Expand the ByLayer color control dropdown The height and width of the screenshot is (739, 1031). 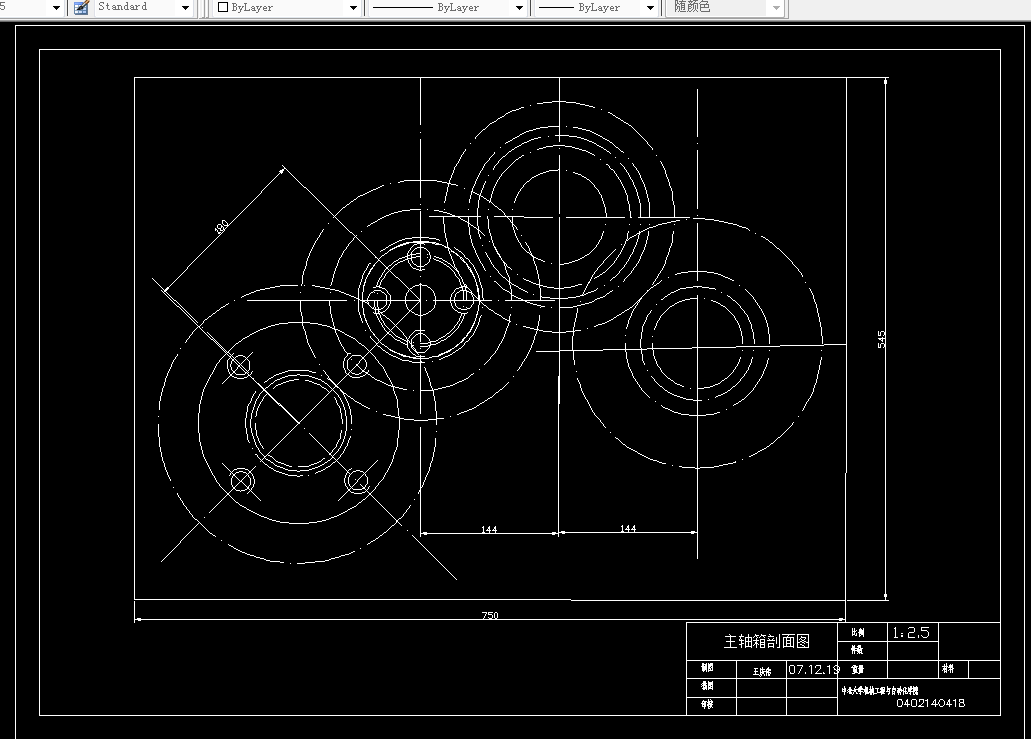click(x=353, y=8)
